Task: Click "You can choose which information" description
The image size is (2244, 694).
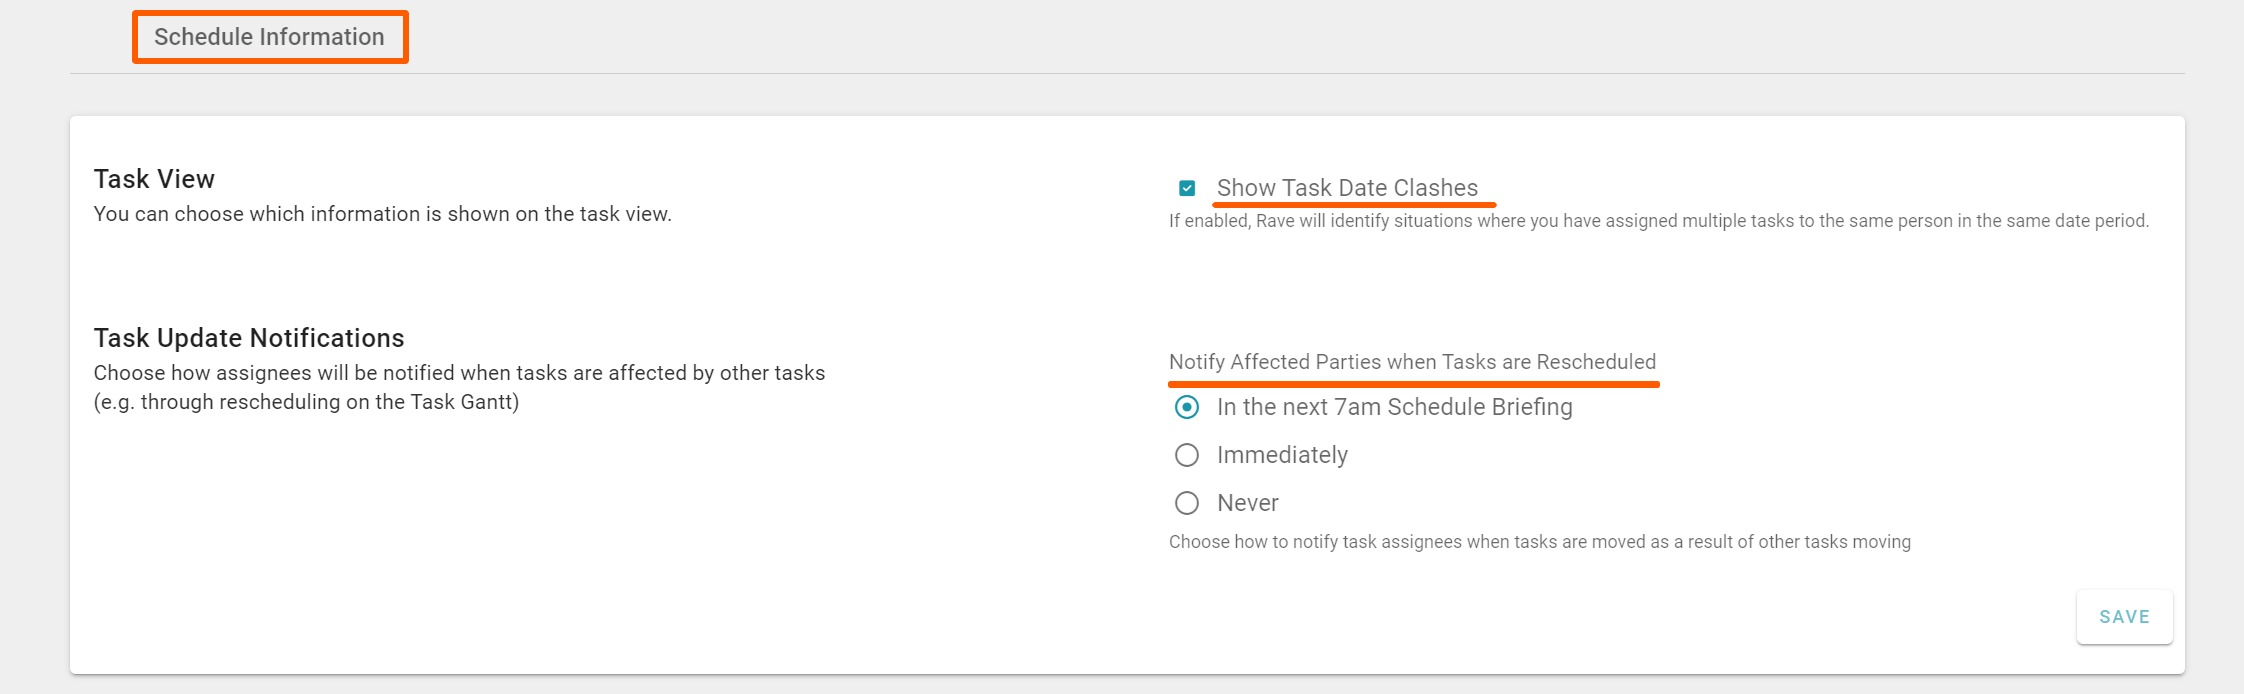Action: (x=382, y=214)
